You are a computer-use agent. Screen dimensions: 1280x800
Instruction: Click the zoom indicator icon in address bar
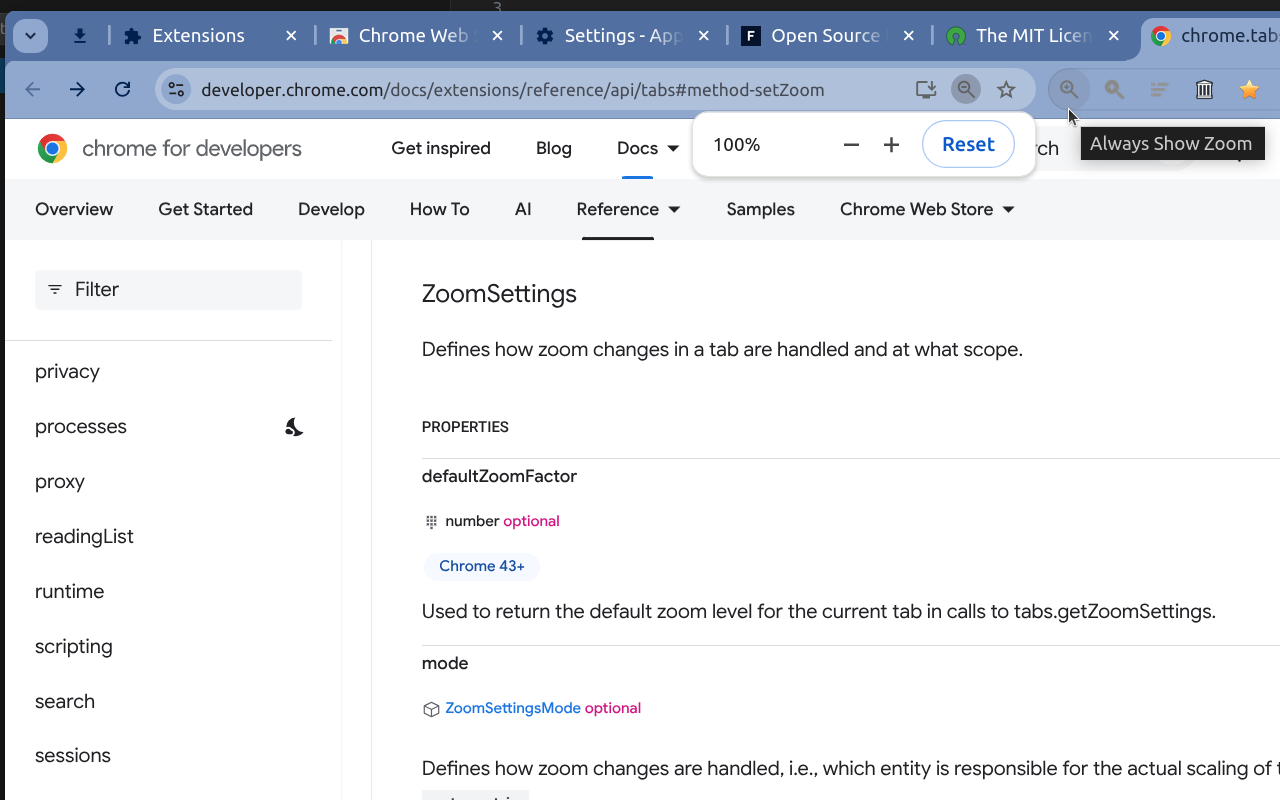point(966,90)
